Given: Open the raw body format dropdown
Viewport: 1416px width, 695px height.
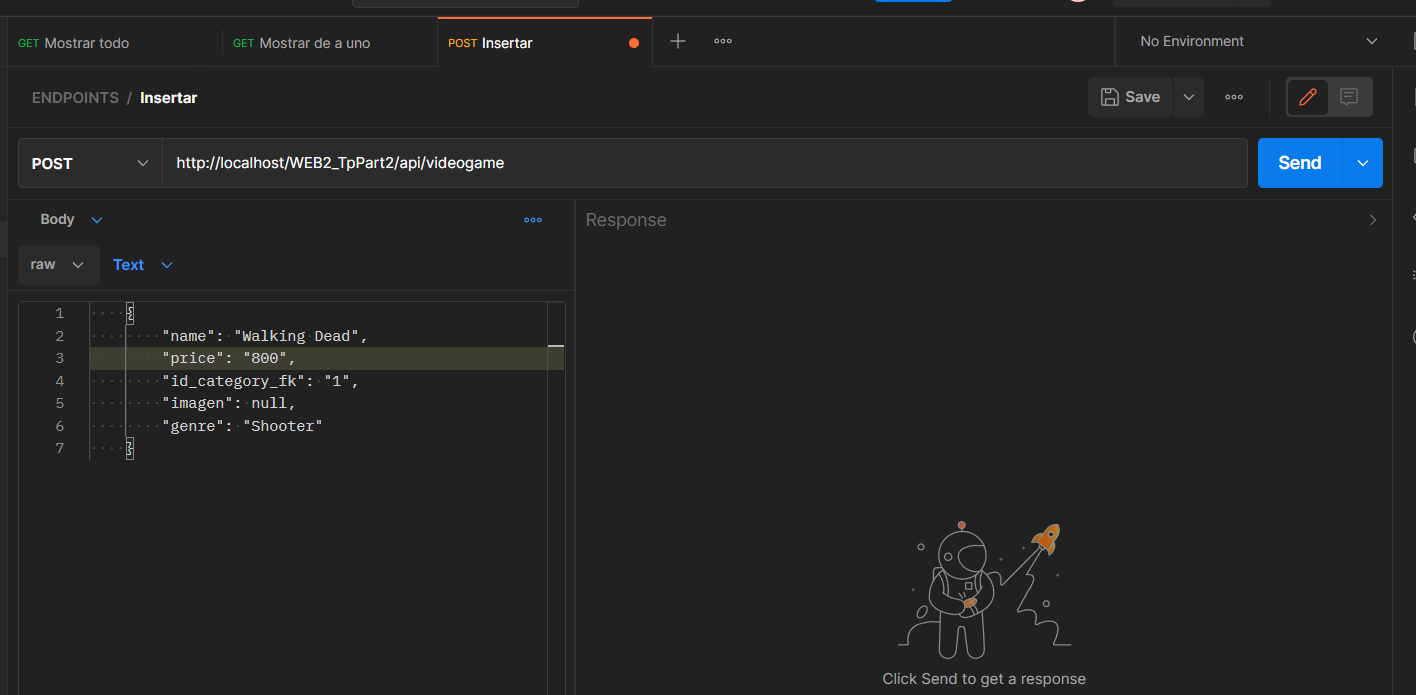Looking at the screenshot, I should pos(58,264).
